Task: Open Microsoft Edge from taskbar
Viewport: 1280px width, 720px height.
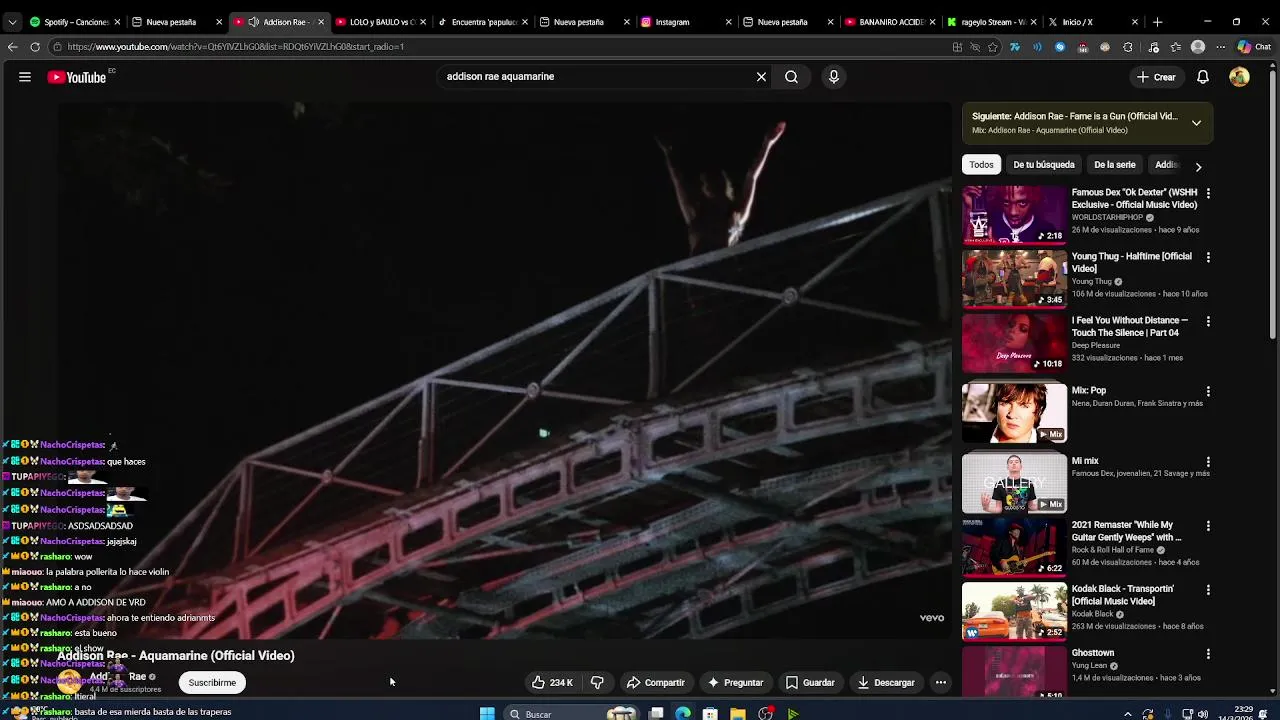Action: pyautogui.click(x=683, y=714)
